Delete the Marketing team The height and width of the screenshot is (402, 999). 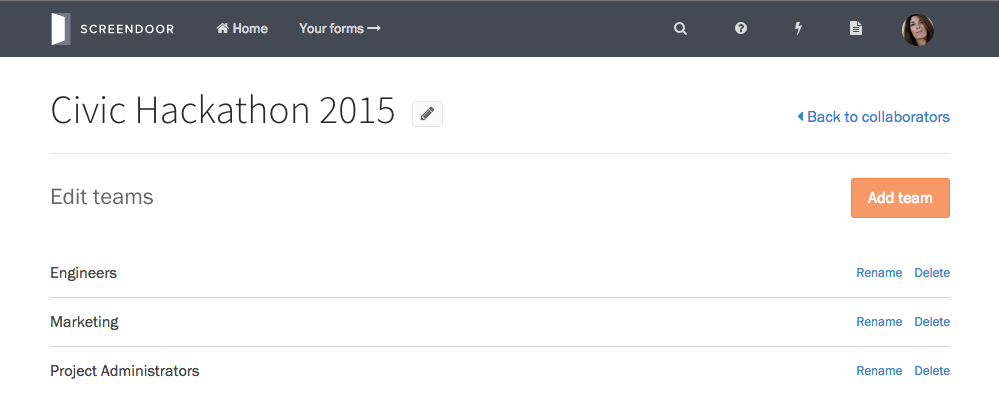[932, 322]
